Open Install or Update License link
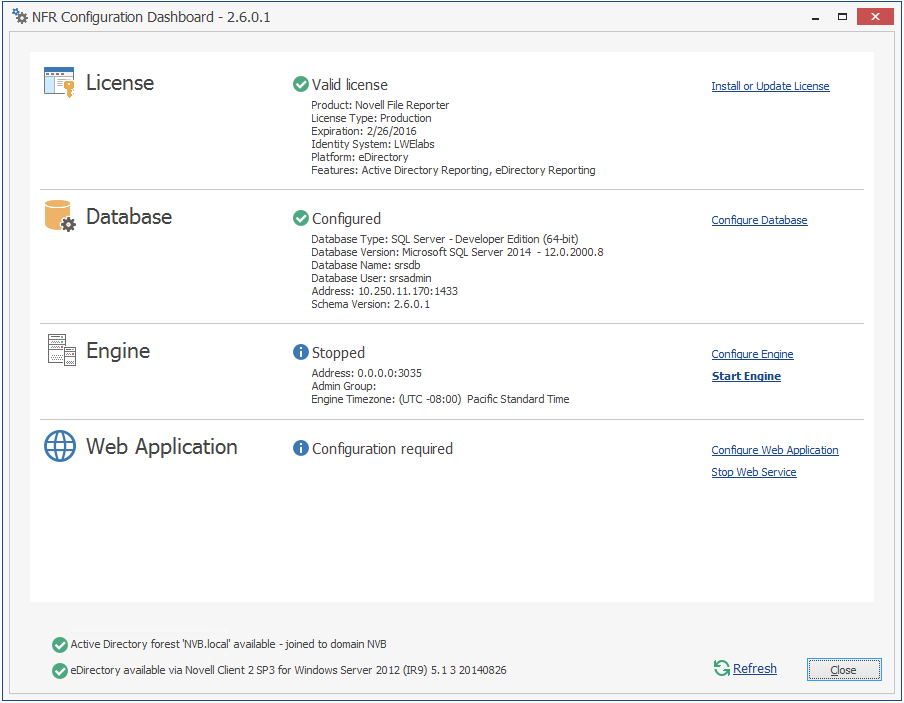The image size is (904, 703). [770, 86]
